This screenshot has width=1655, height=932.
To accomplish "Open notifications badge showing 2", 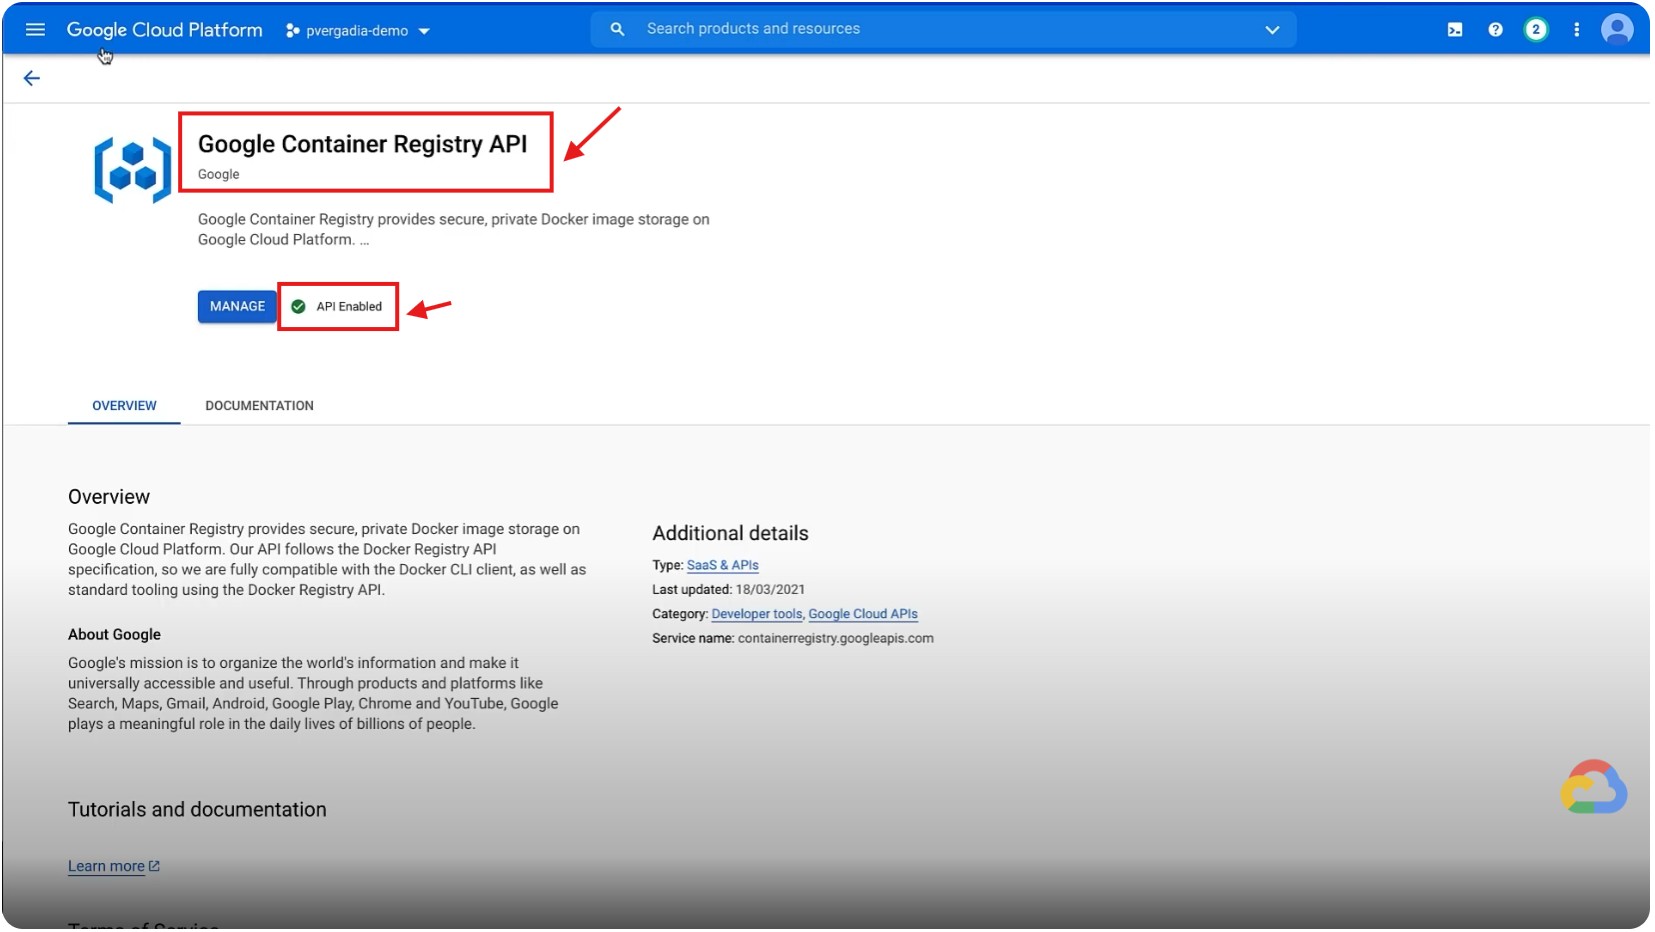I will click(1535, 30).
